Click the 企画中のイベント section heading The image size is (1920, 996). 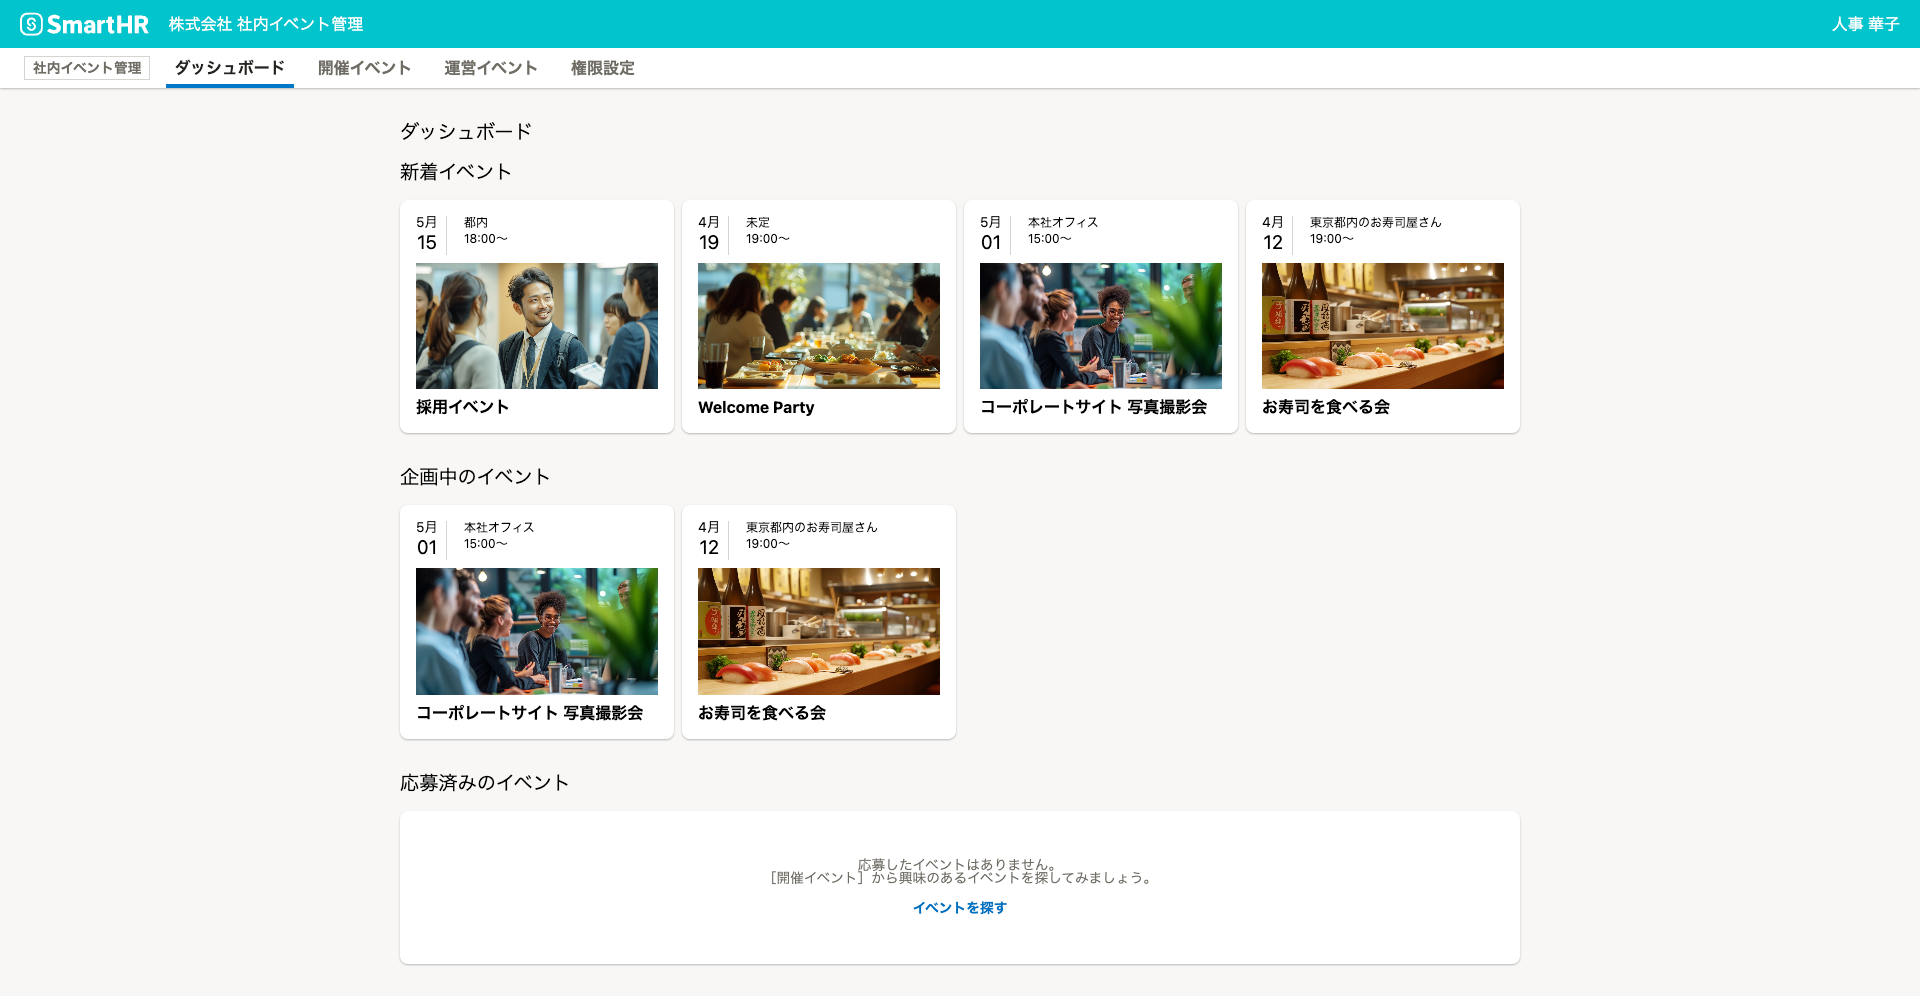tap(475, 477)
